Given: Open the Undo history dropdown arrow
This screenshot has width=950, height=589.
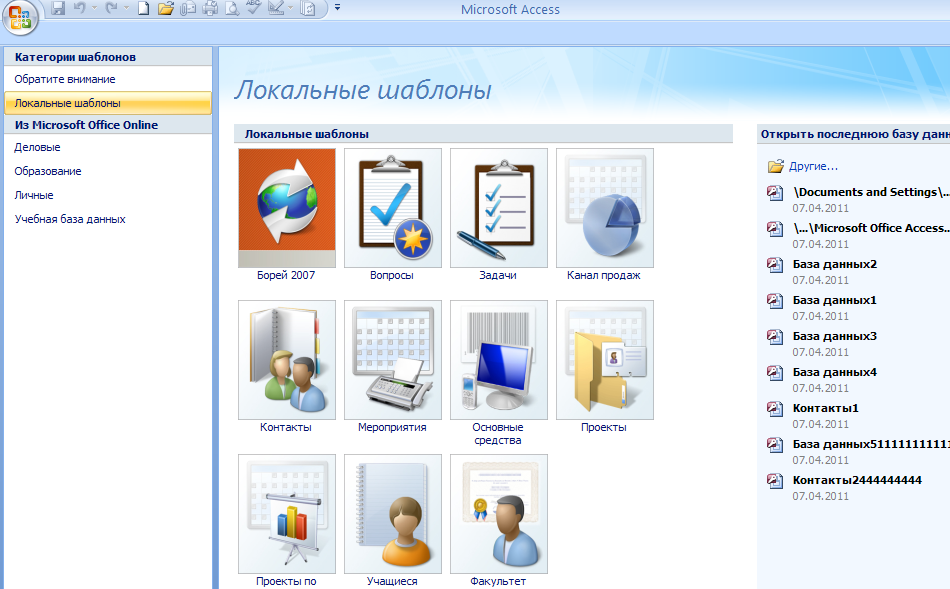Looking at the screenshot, I should coord(94,8).
